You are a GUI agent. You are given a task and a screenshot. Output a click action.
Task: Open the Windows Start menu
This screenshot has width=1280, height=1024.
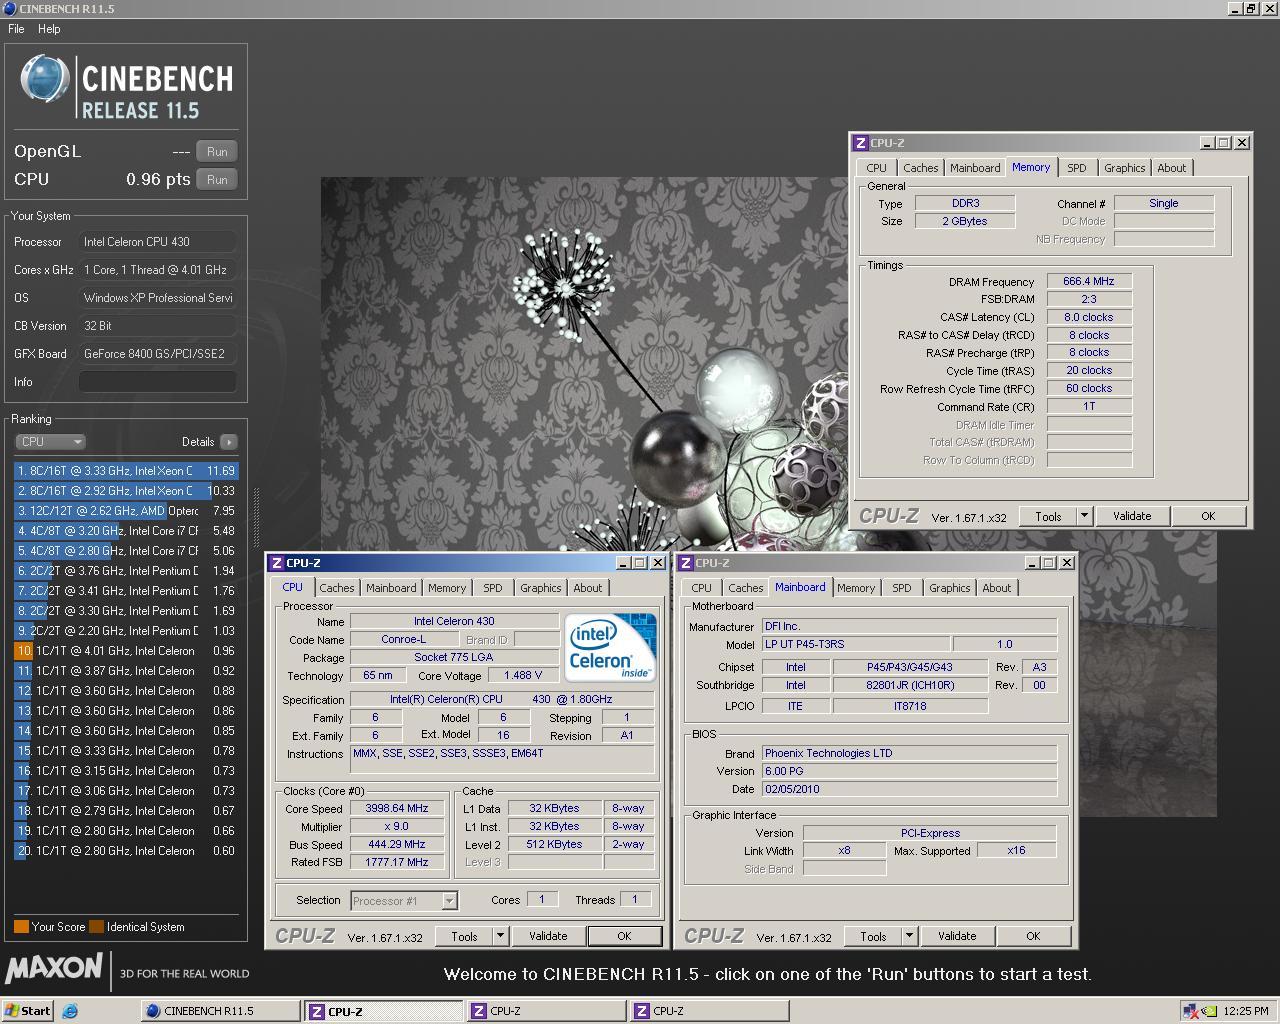[x=28, y=1011]
